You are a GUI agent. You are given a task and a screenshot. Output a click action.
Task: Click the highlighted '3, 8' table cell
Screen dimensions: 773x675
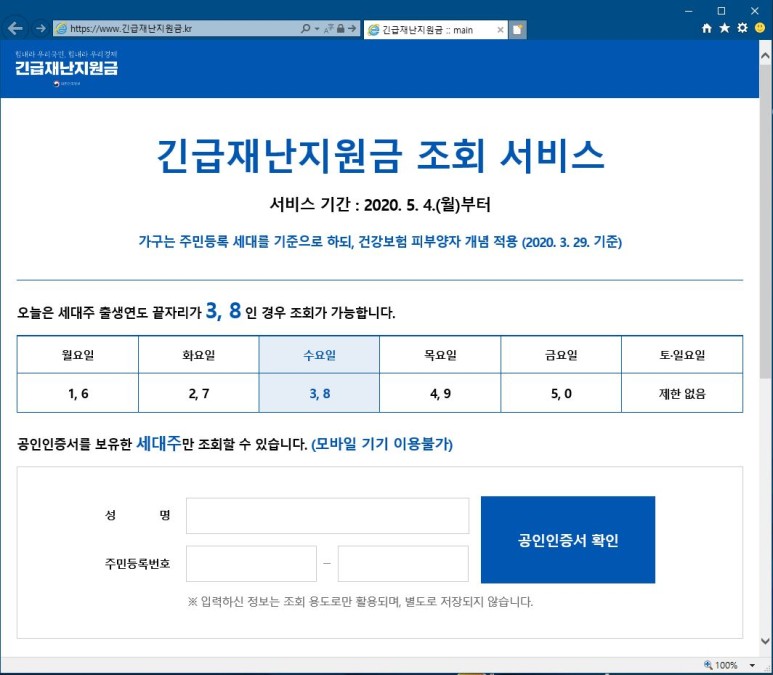click(319, 393)
